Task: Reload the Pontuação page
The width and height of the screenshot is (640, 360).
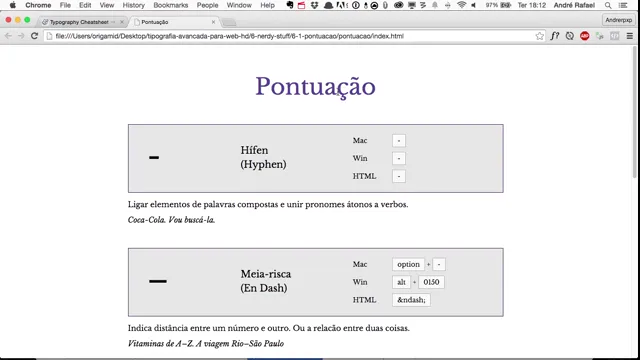Action: [35, 36]
